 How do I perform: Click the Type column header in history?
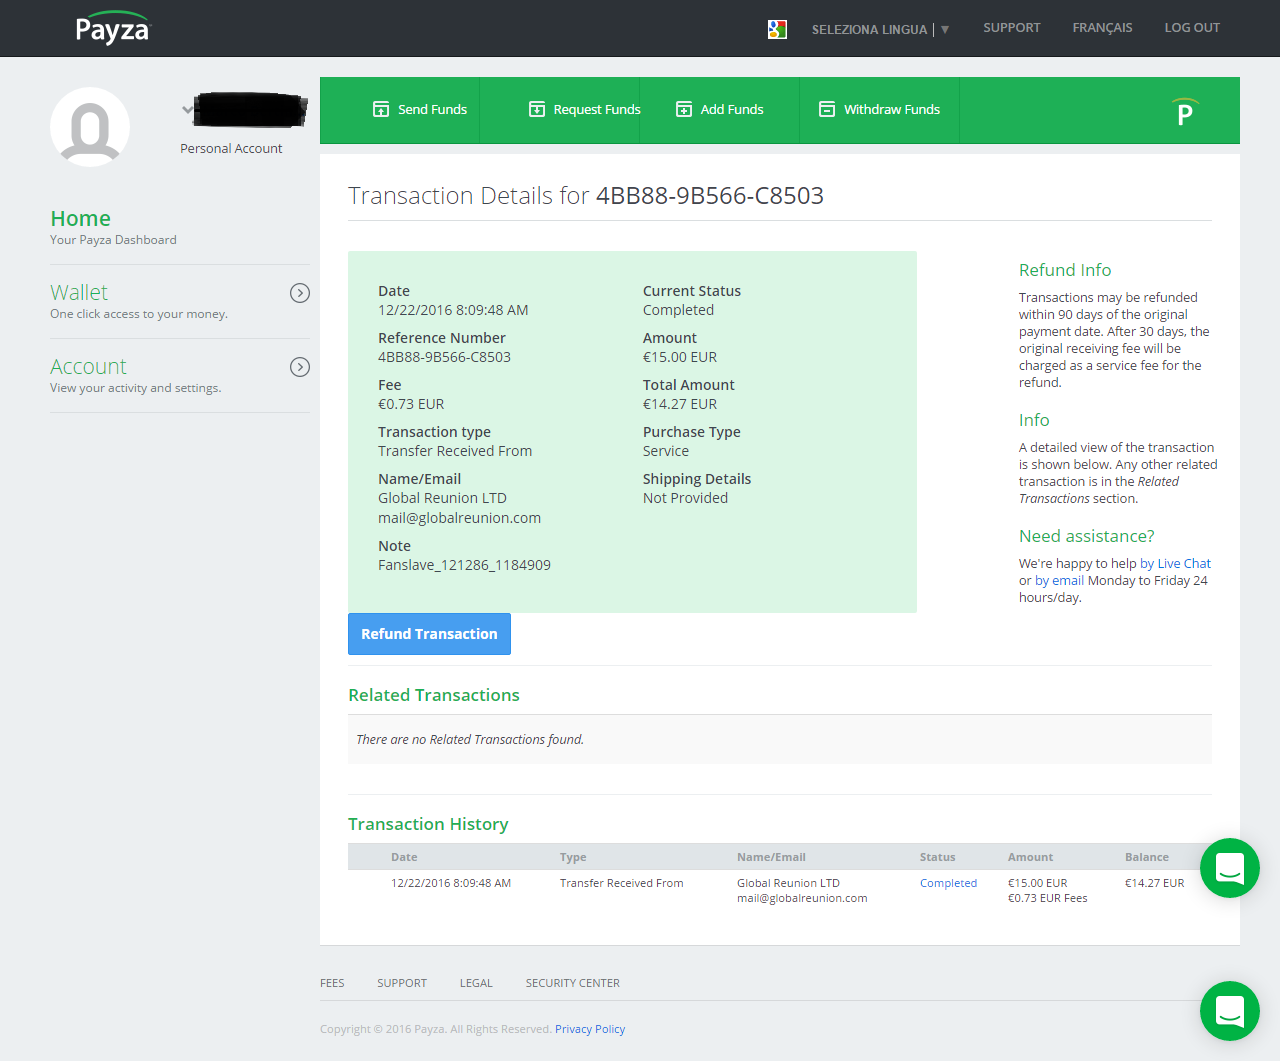(x=573, y=857)
